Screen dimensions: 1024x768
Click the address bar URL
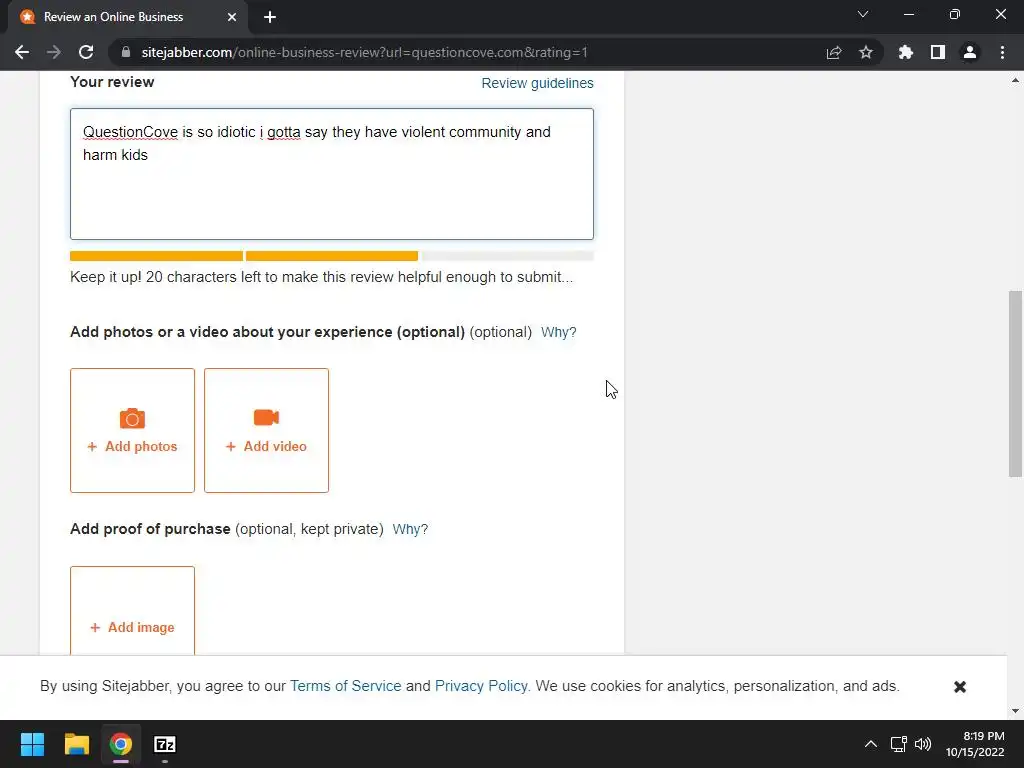click(x=364, y=52)
